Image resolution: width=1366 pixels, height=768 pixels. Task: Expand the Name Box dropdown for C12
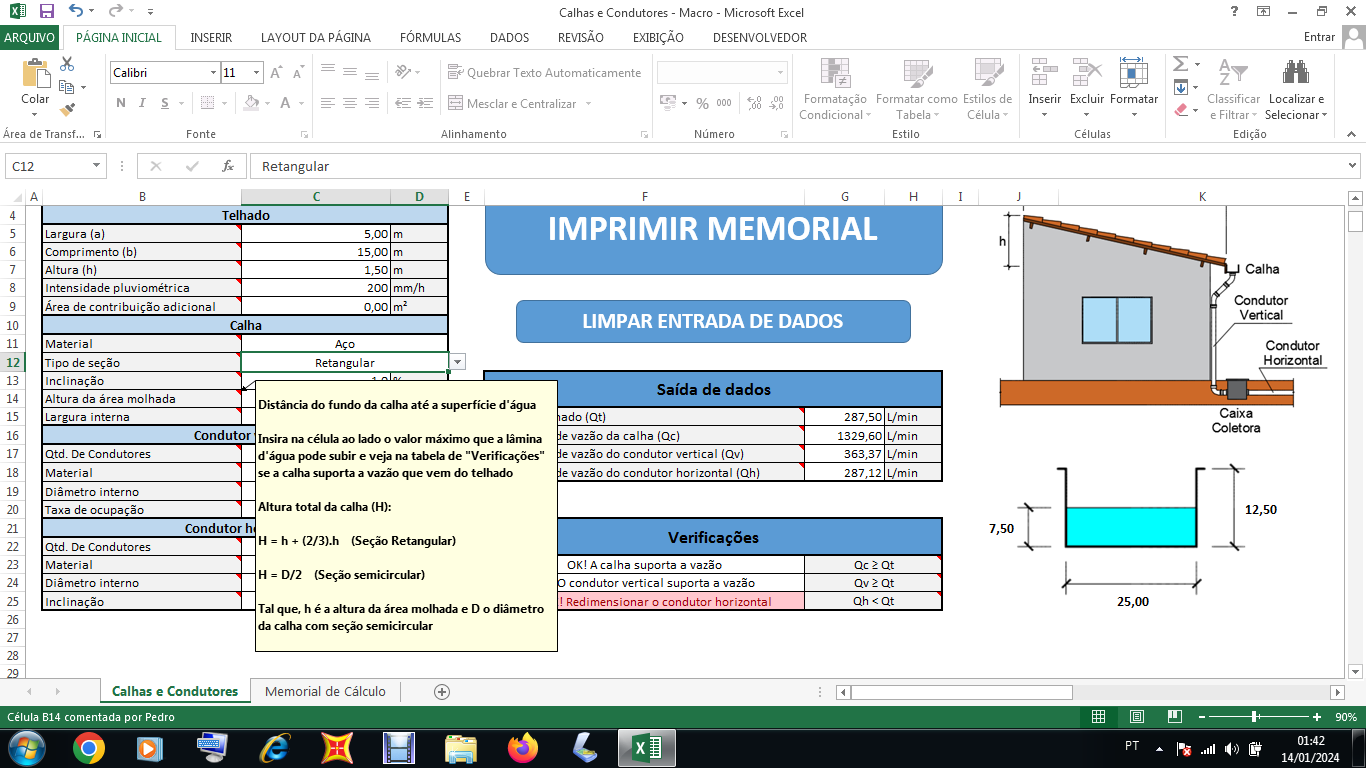click(x=96, y=166)
